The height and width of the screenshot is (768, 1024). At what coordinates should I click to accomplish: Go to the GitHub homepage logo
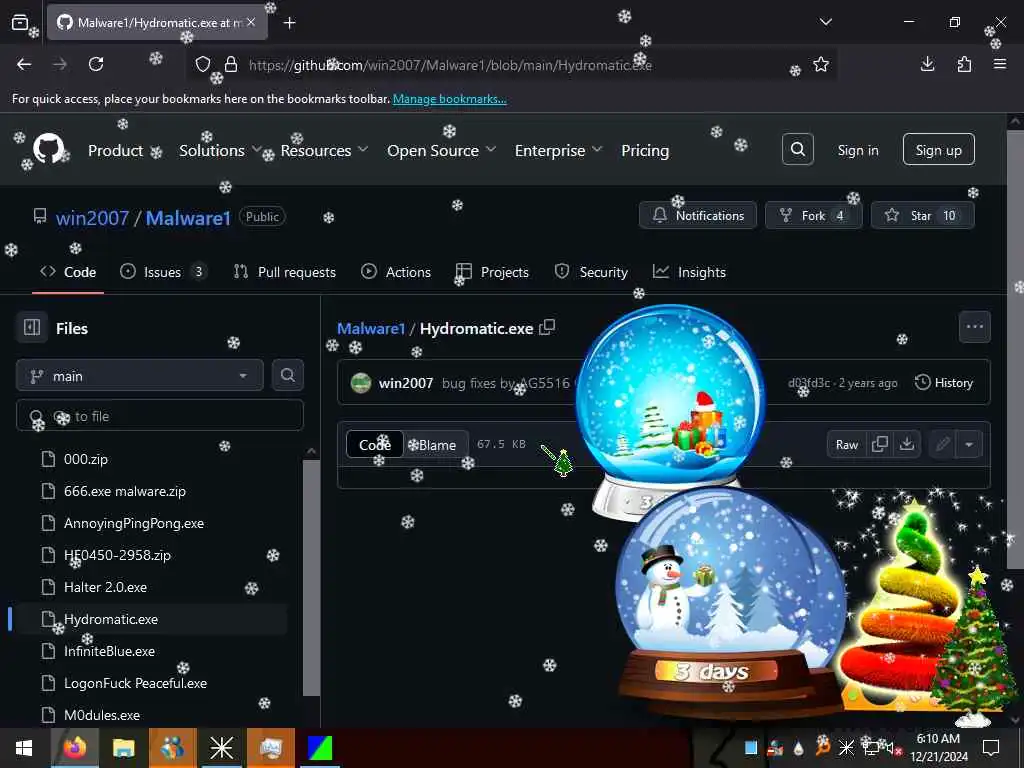coord(48,150)
